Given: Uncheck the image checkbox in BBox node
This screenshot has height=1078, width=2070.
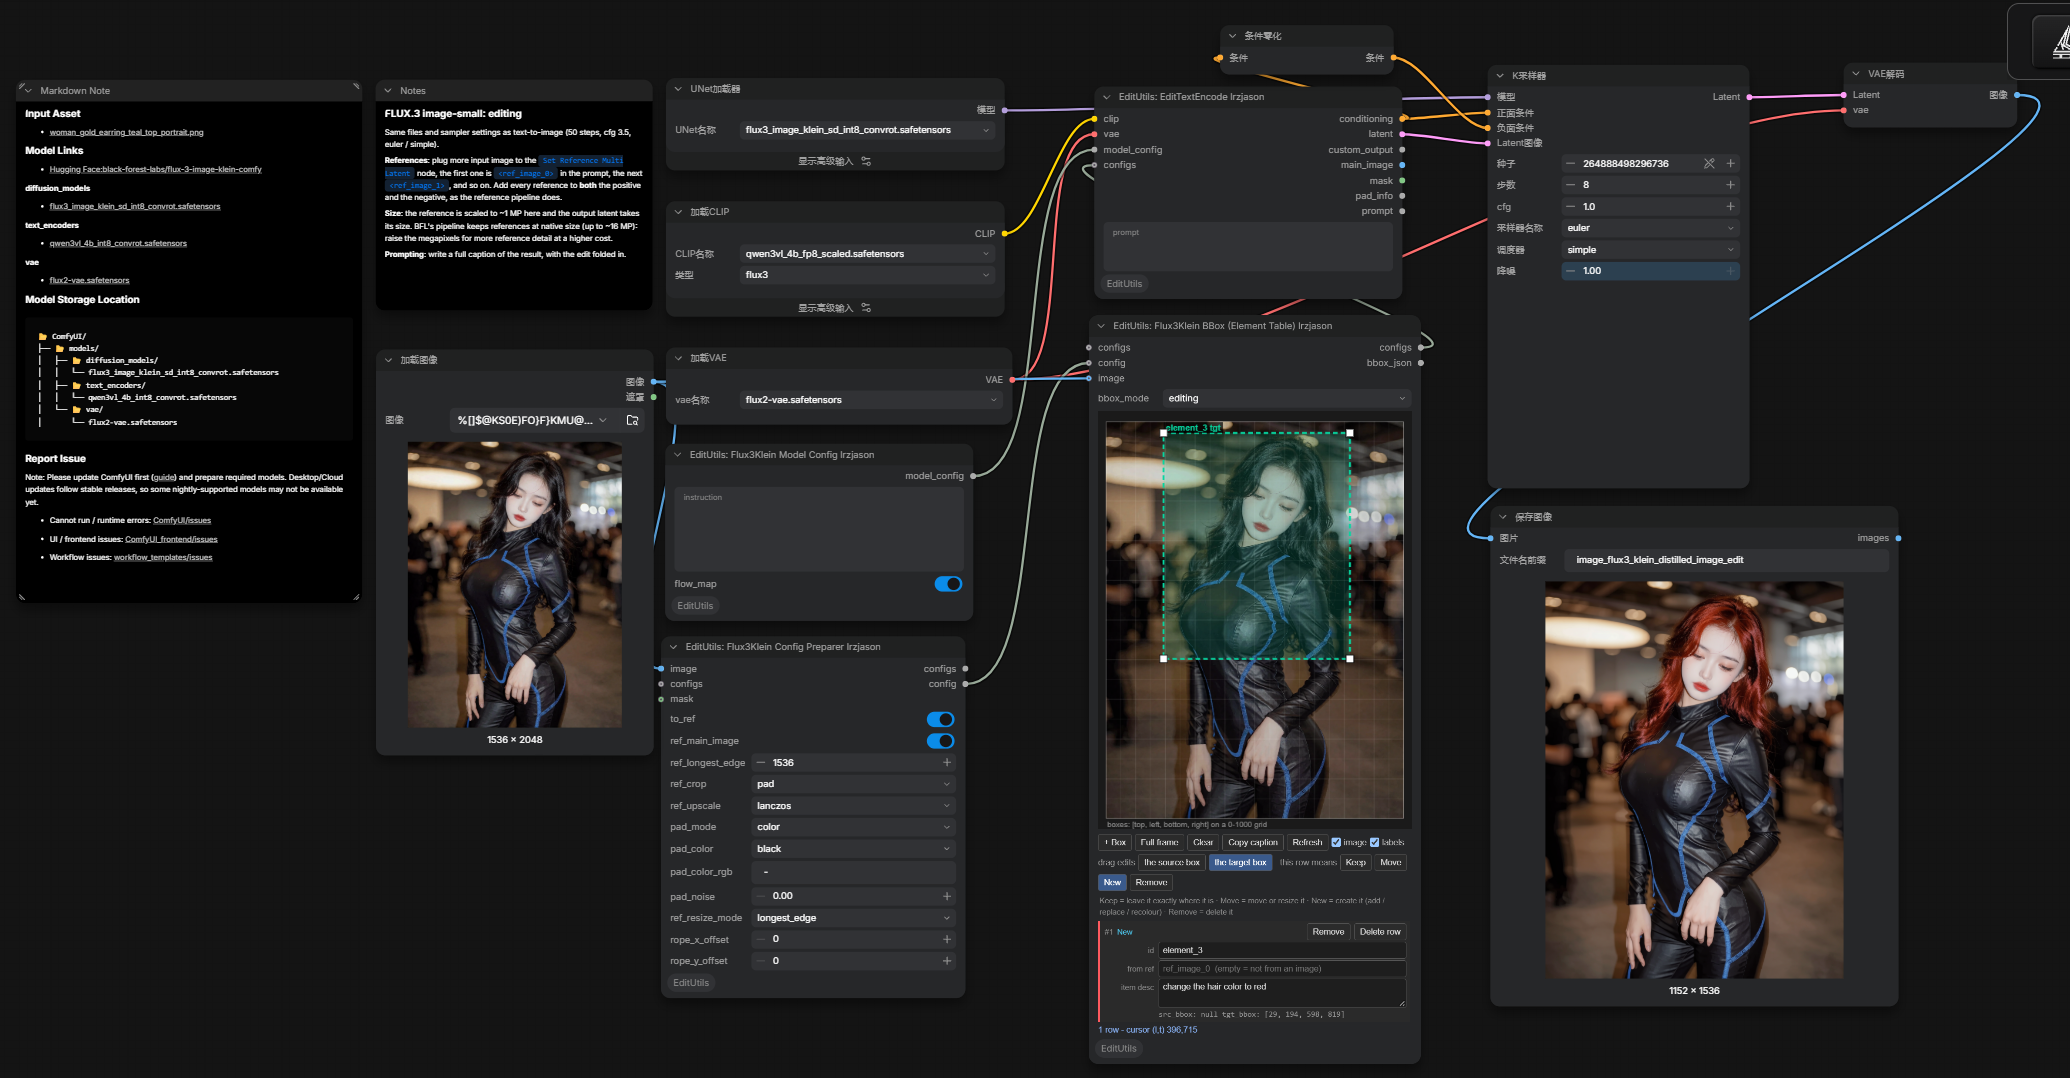Looking at the screenshot, I should 1336,842.
